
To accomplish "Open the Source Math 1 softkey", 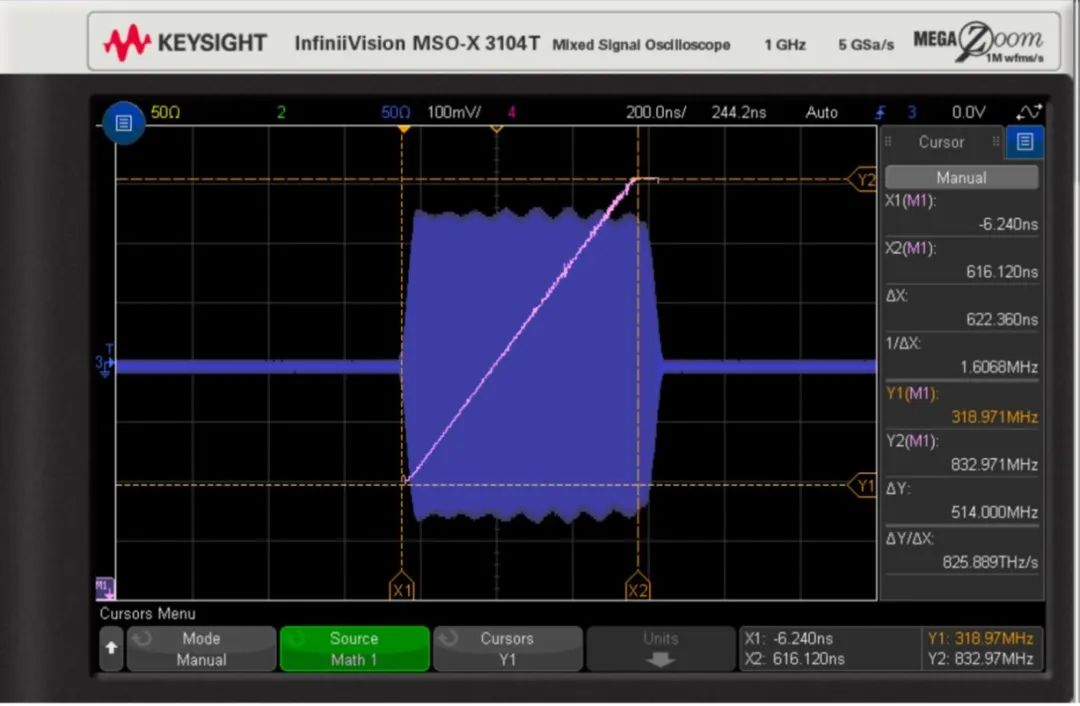I will point(354,648).
